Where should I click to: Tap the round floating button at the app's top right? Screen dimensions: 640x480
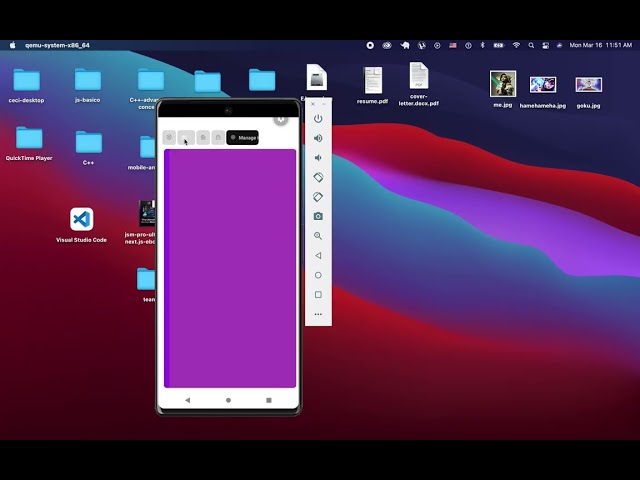(281, 119)
